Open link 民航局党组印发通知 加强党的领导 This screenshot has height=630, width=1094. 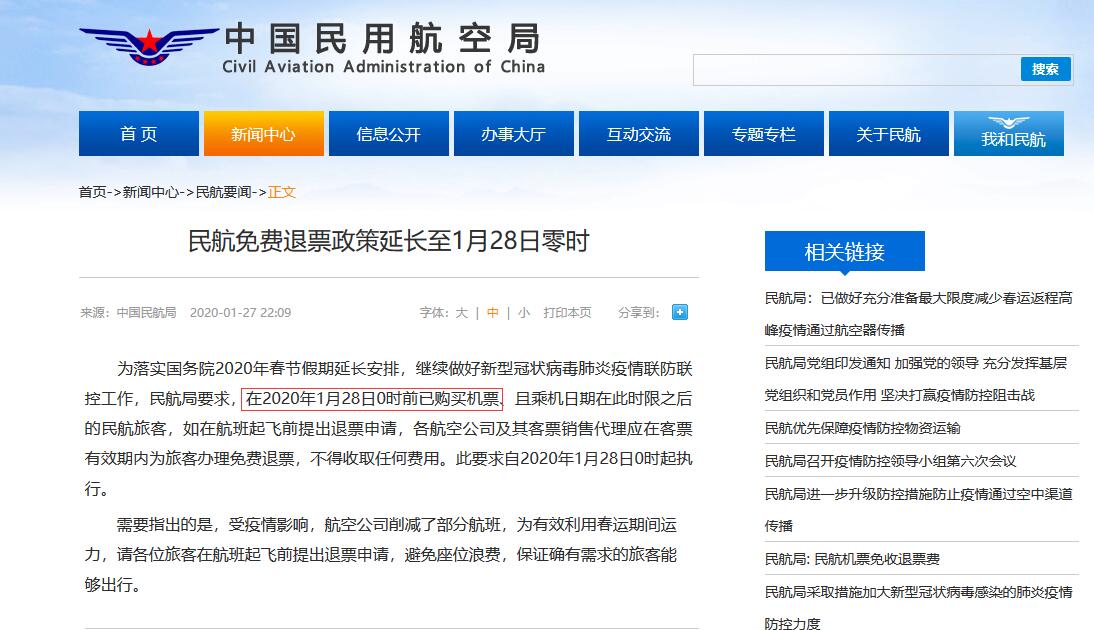pos(915,379)
